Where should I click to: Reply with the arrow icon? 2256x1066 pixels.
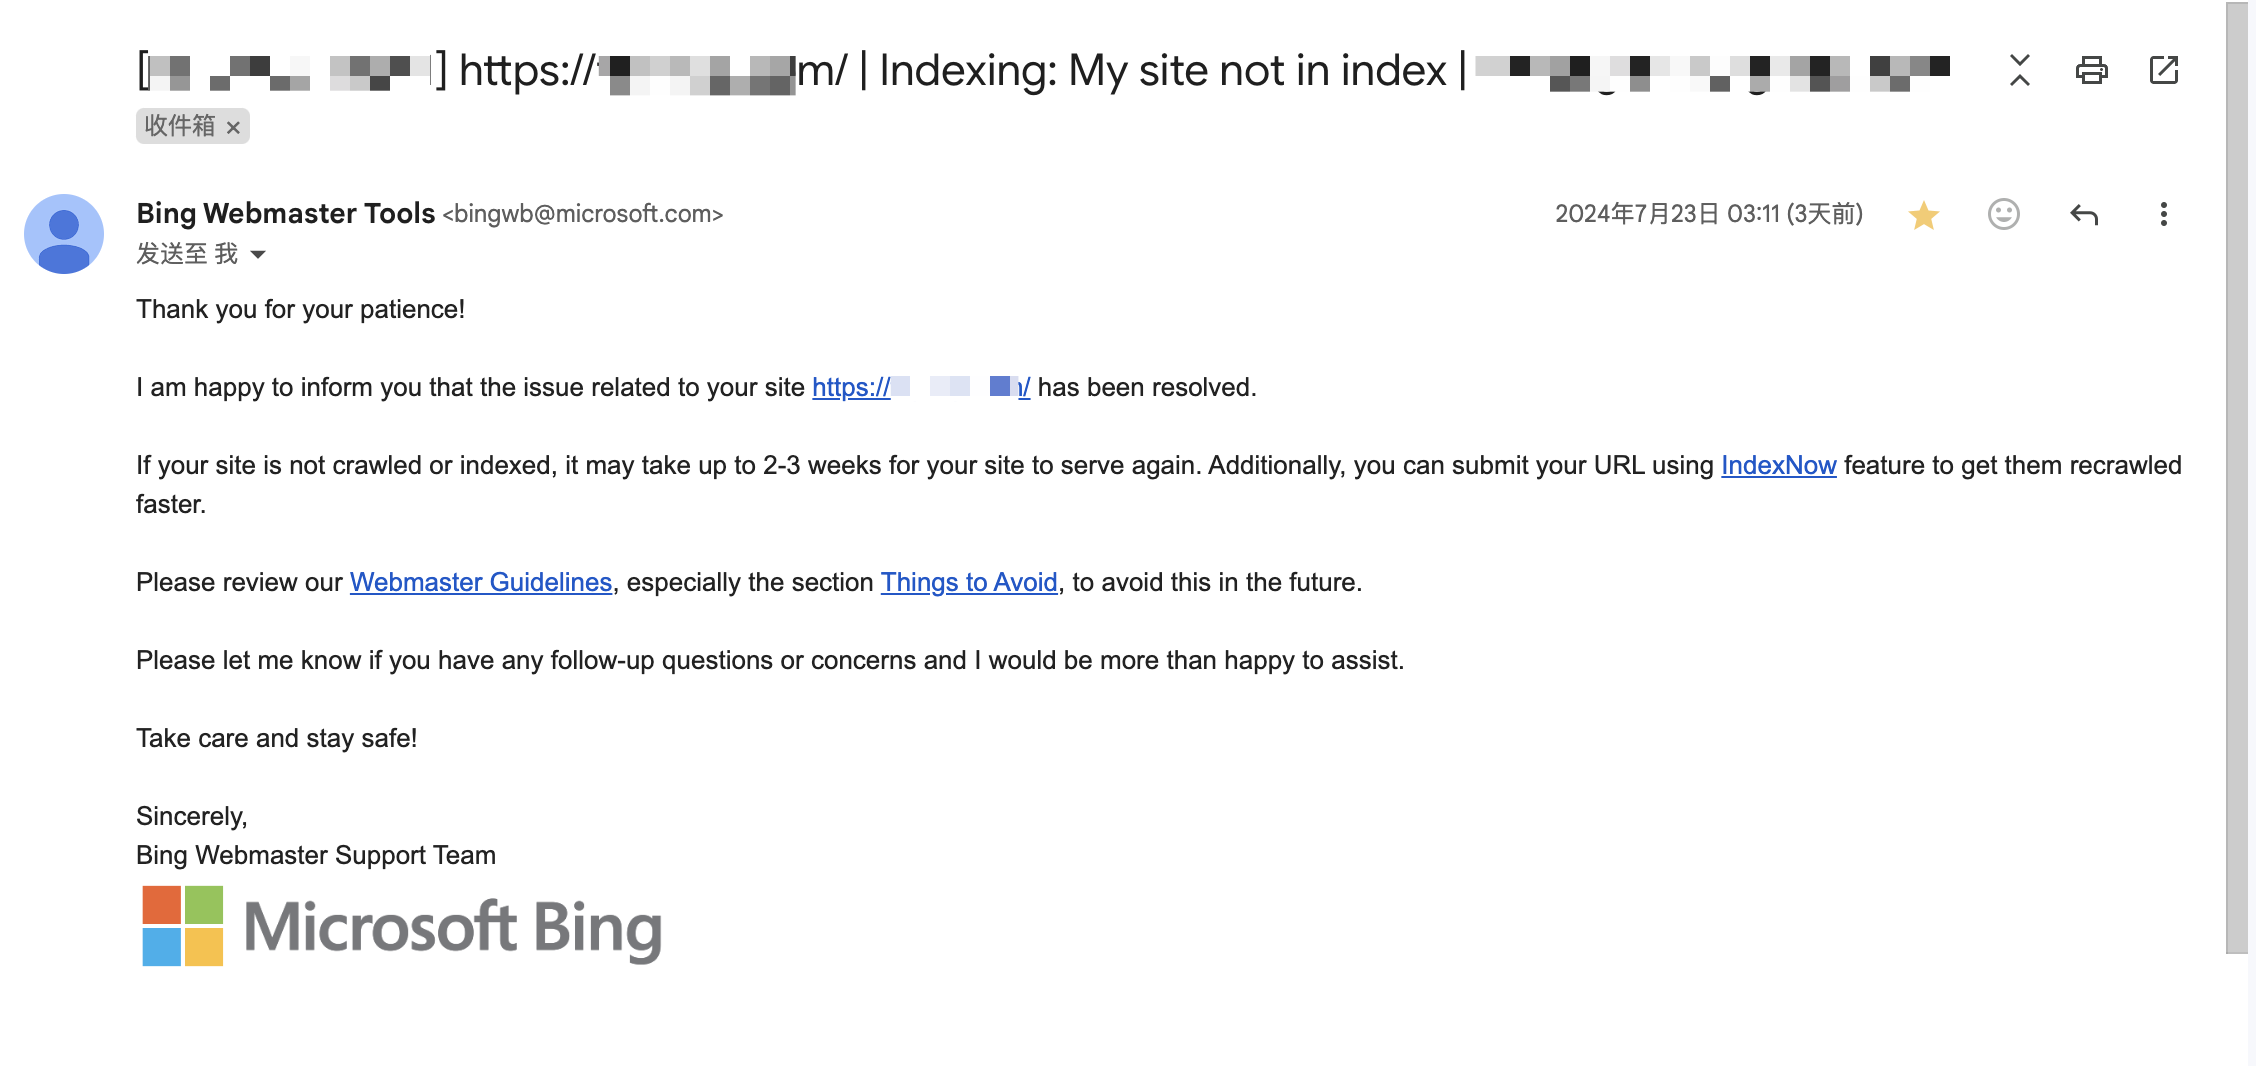[x=2084, y=214]
